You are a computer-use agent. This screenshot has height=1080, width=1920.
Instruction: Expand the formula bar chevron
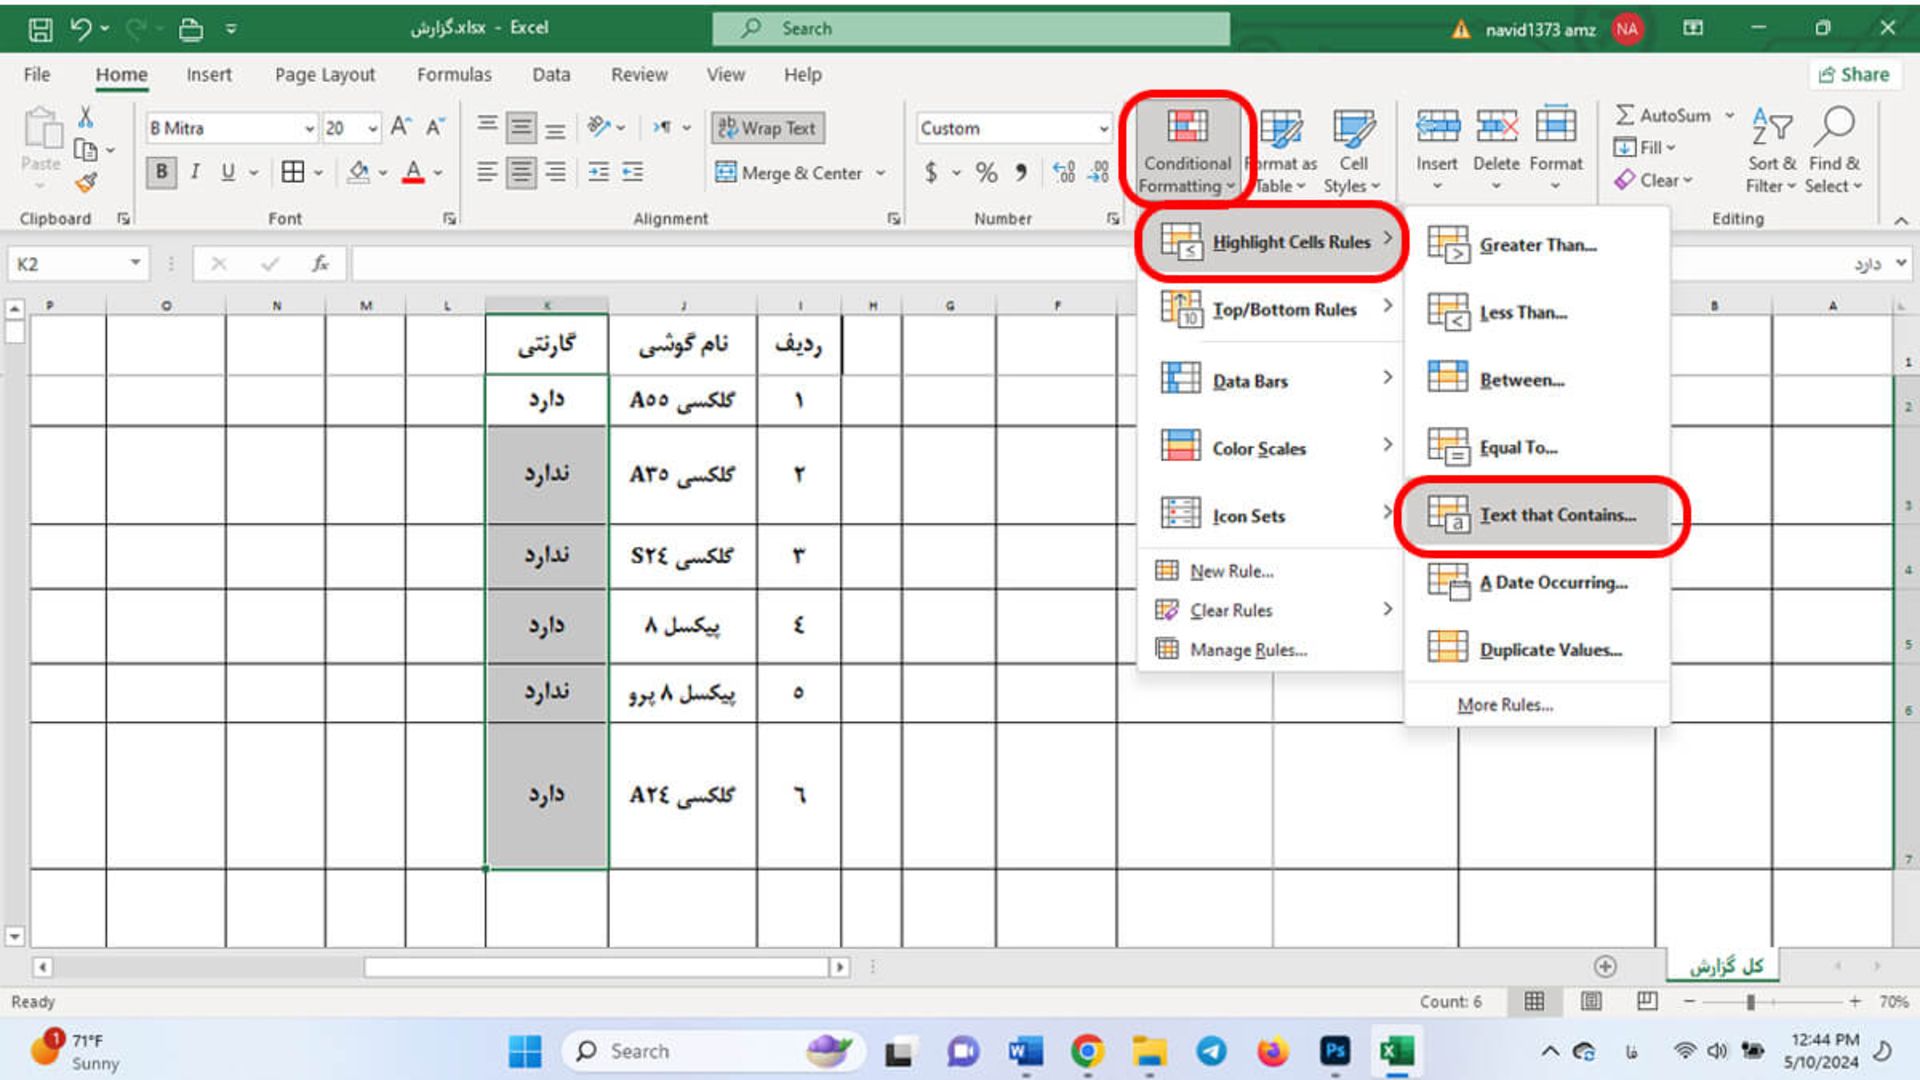pos(1901,263)
